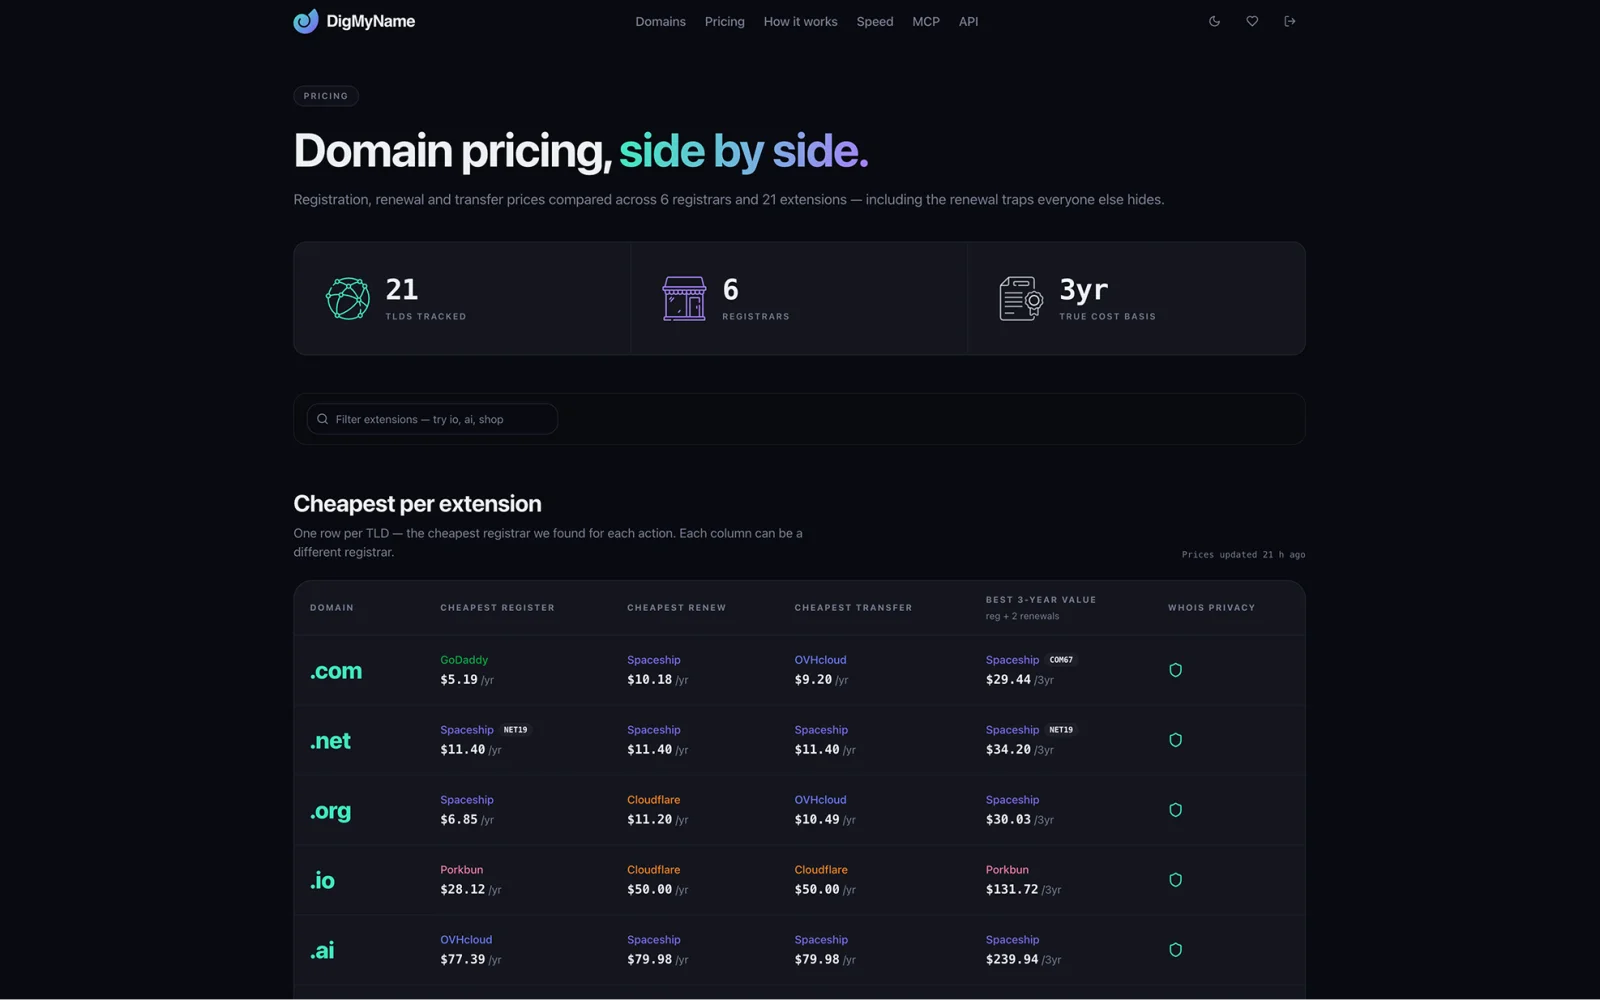Click the sign-out icon in header
1600x1000 pixels.
point(1290,21)
